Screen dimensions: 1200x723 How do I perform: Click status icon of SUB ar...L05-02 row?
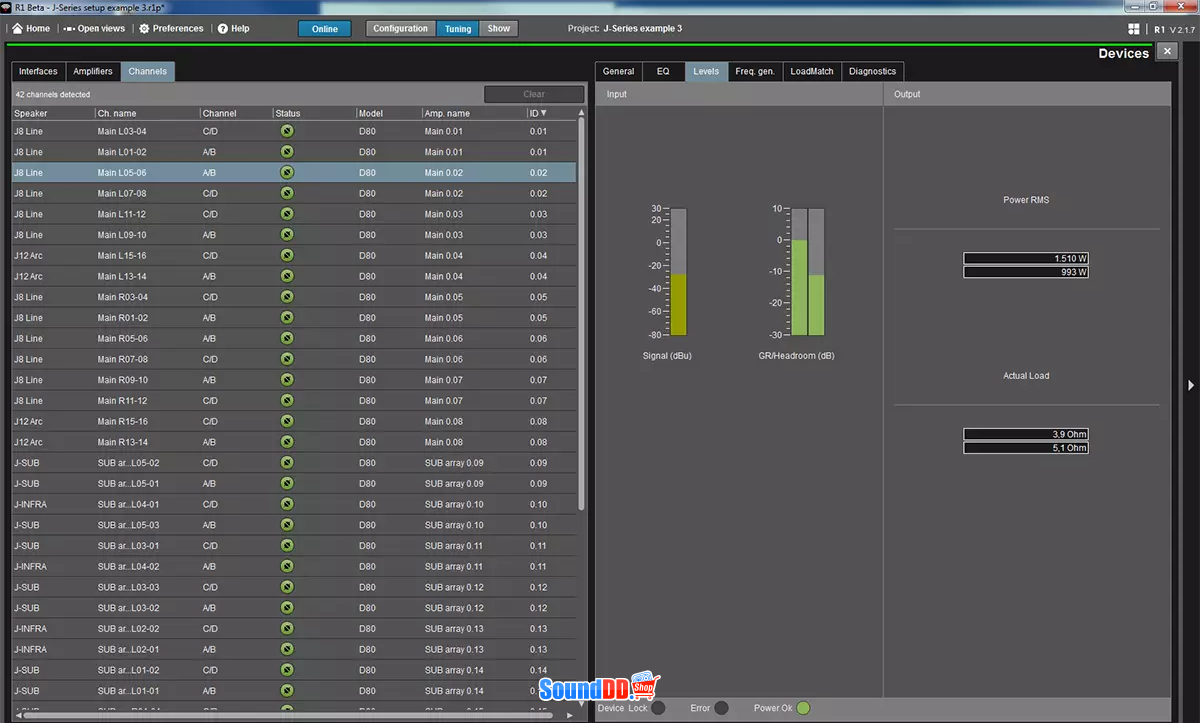(x=287, y=463)
